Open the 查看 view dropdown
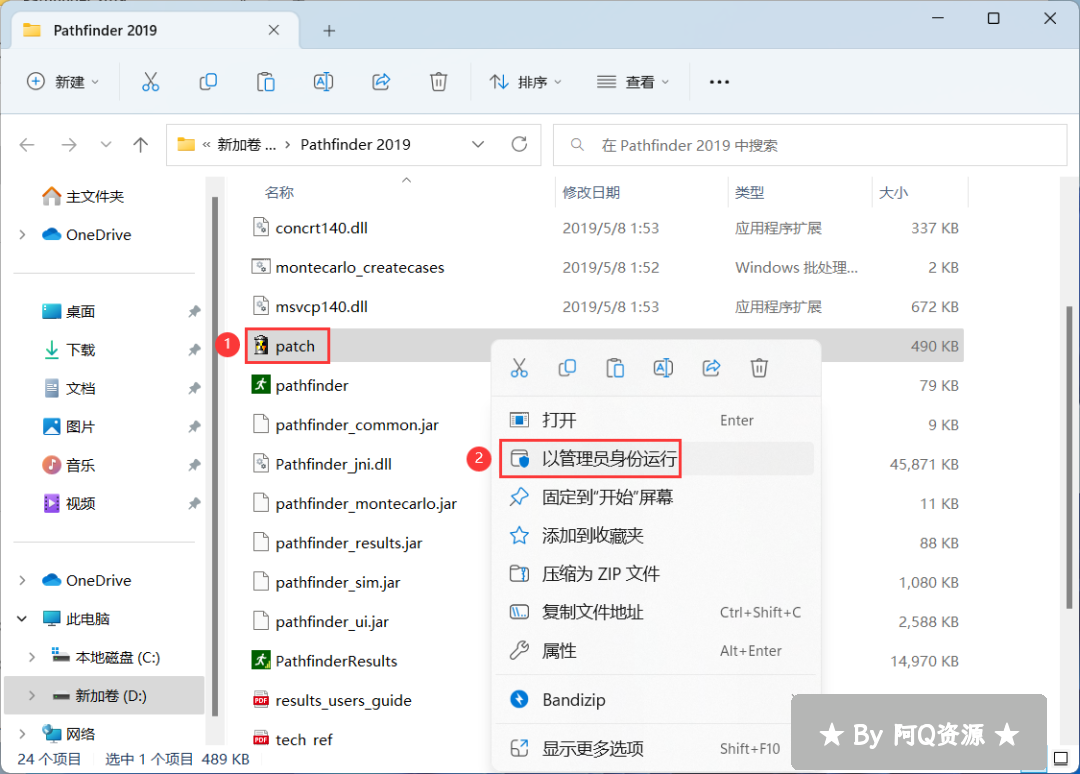Screen dimensions: 1080x774 tap(633, 82)
